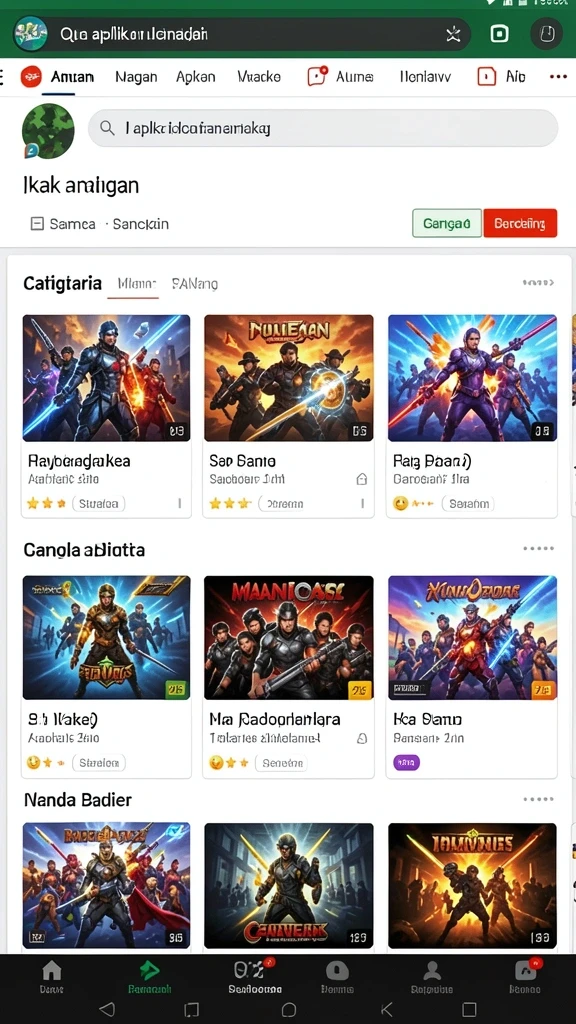Tap the profile person icon in bottom bar
The image size is (576, 1024).
tap(432, 971)
